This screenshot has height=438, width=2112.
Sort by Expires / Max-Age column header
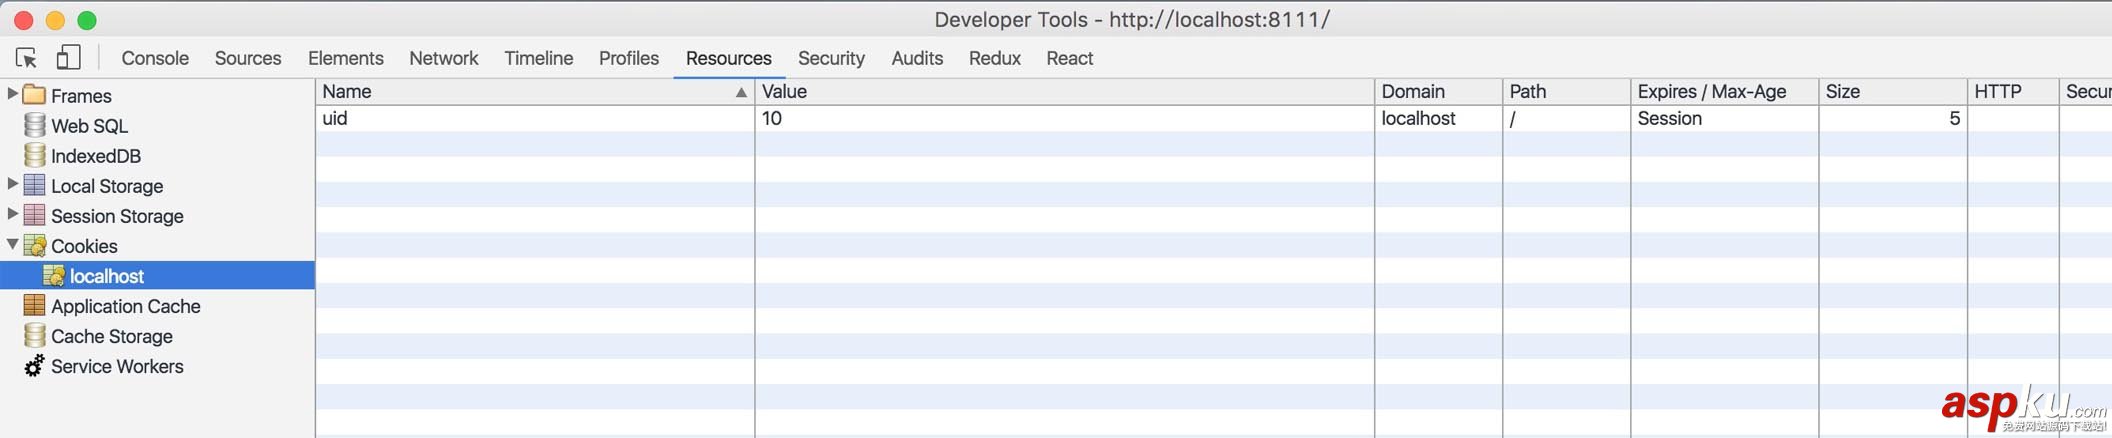pyautogui.click(x=1711, y=91)
